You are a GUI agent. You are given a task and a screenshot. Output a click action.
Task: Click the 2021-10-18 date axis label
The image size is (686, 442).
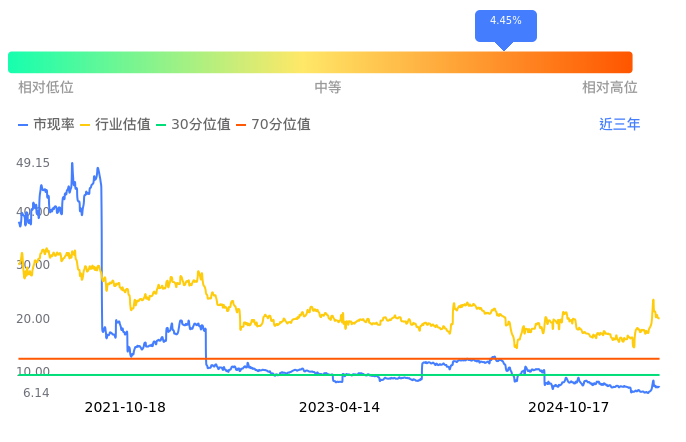click(125, 408)
